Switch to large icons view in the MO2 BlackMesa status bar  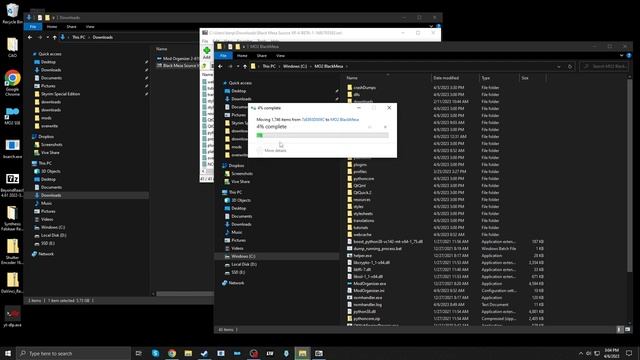coord(627,329)
